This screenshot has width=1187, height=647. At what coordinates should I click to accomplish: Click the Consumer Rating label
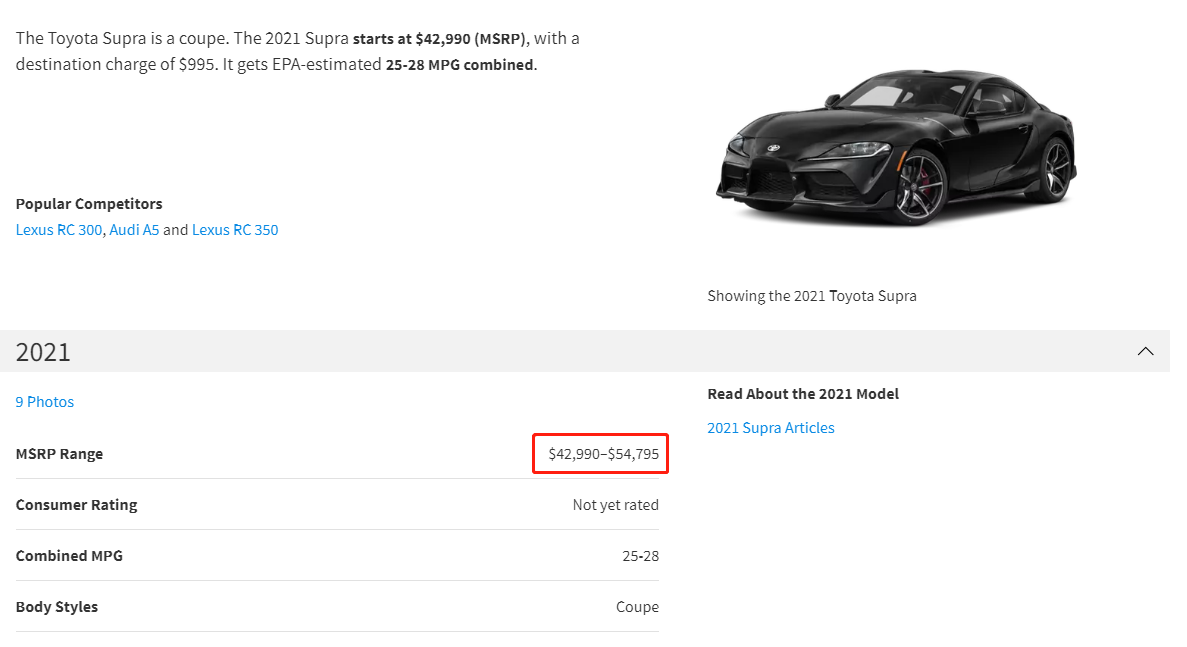[76, 505]
